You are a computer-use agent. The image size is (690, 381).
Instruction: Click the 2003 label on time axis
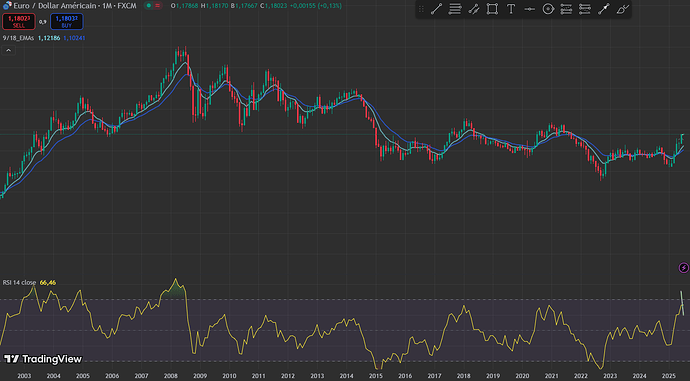point(24,376)
